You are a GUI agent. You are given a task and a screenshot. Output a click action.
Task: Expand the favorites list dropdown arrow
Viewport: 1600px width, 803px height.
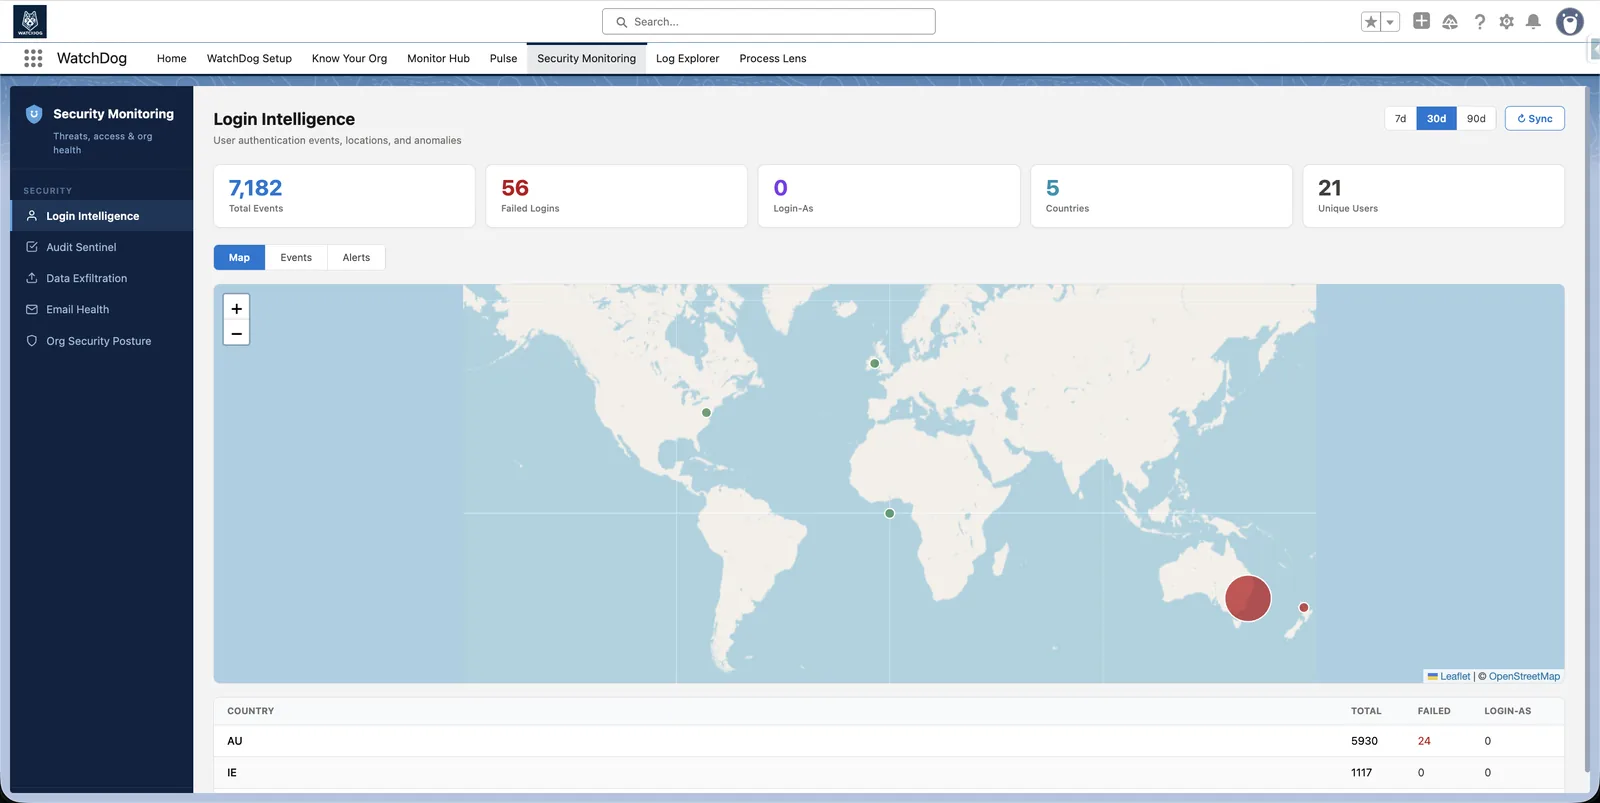coord(1390,21)
